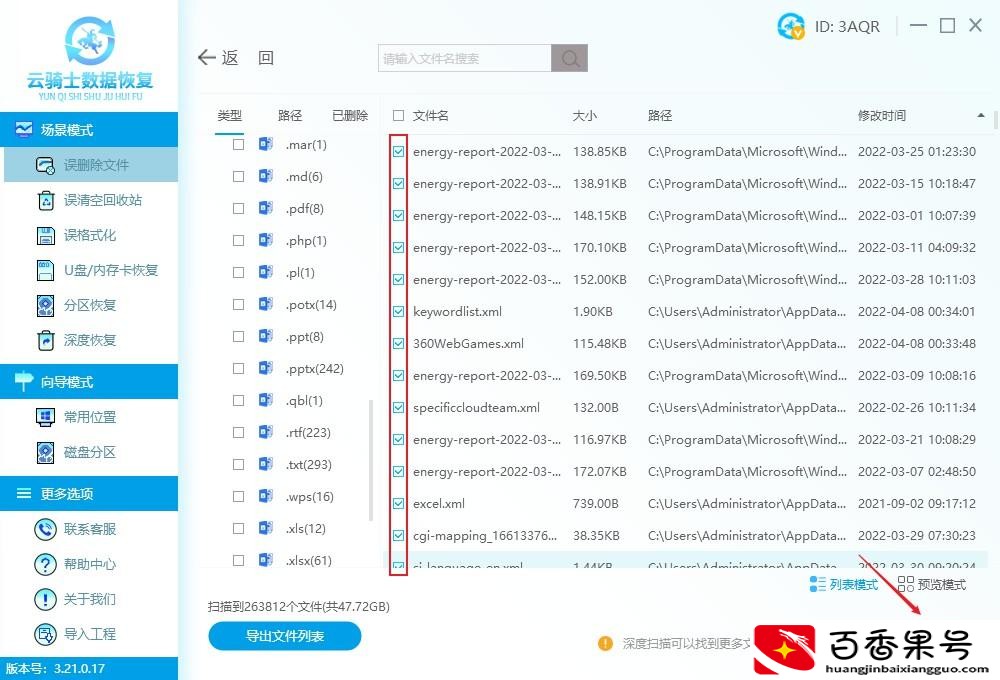1000x680 pixels.
Task: Select the .potx(14) type entry
Action: tap(311, 304)
